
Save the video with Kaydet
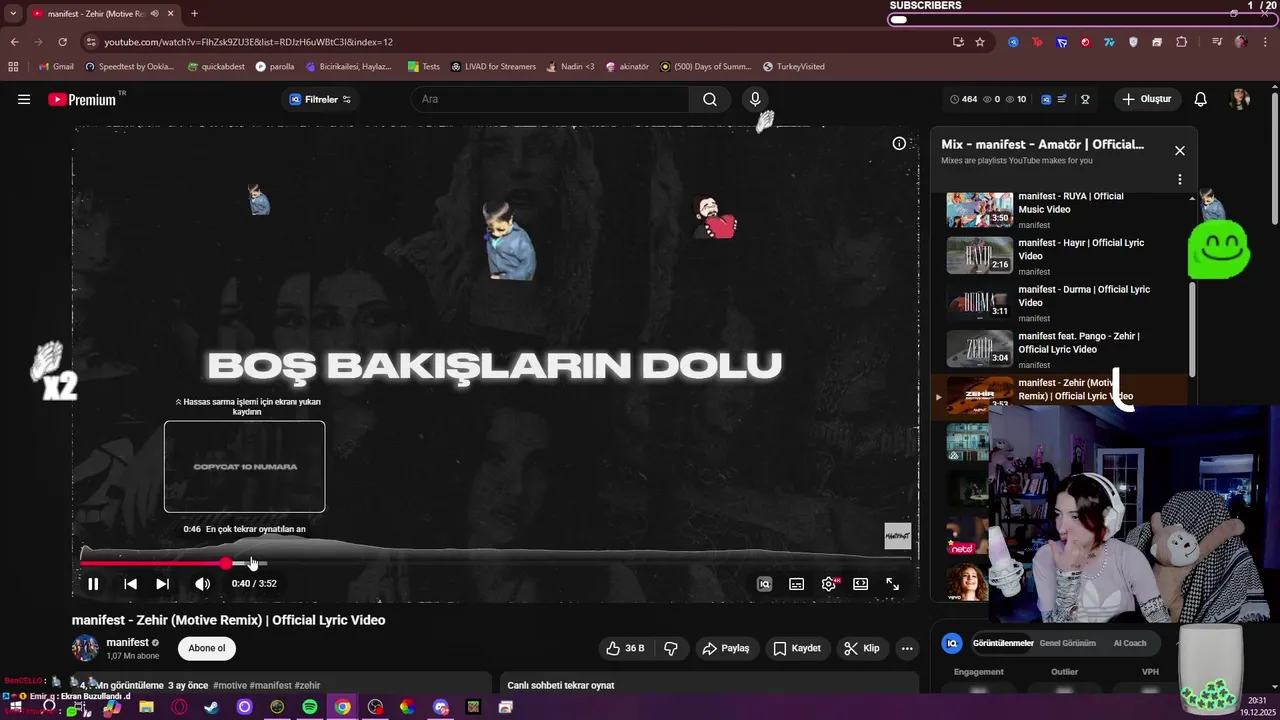797,648
